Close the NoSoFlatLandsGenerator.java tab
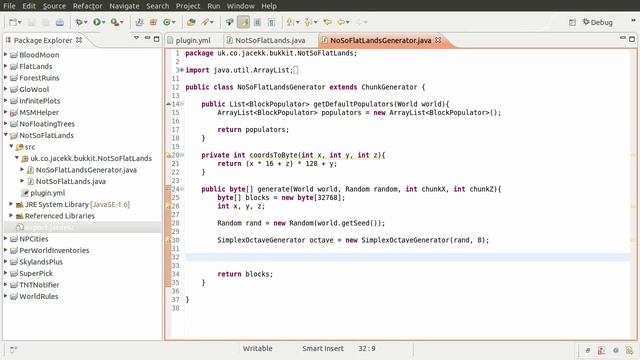Viewport: 640px width, 360px height. point(438,40)
